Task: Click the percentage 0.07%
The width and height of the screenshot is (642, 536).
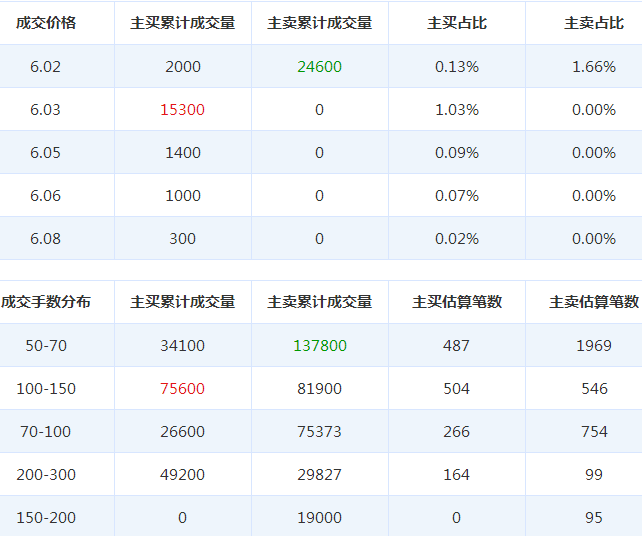Action: (457, 196)
